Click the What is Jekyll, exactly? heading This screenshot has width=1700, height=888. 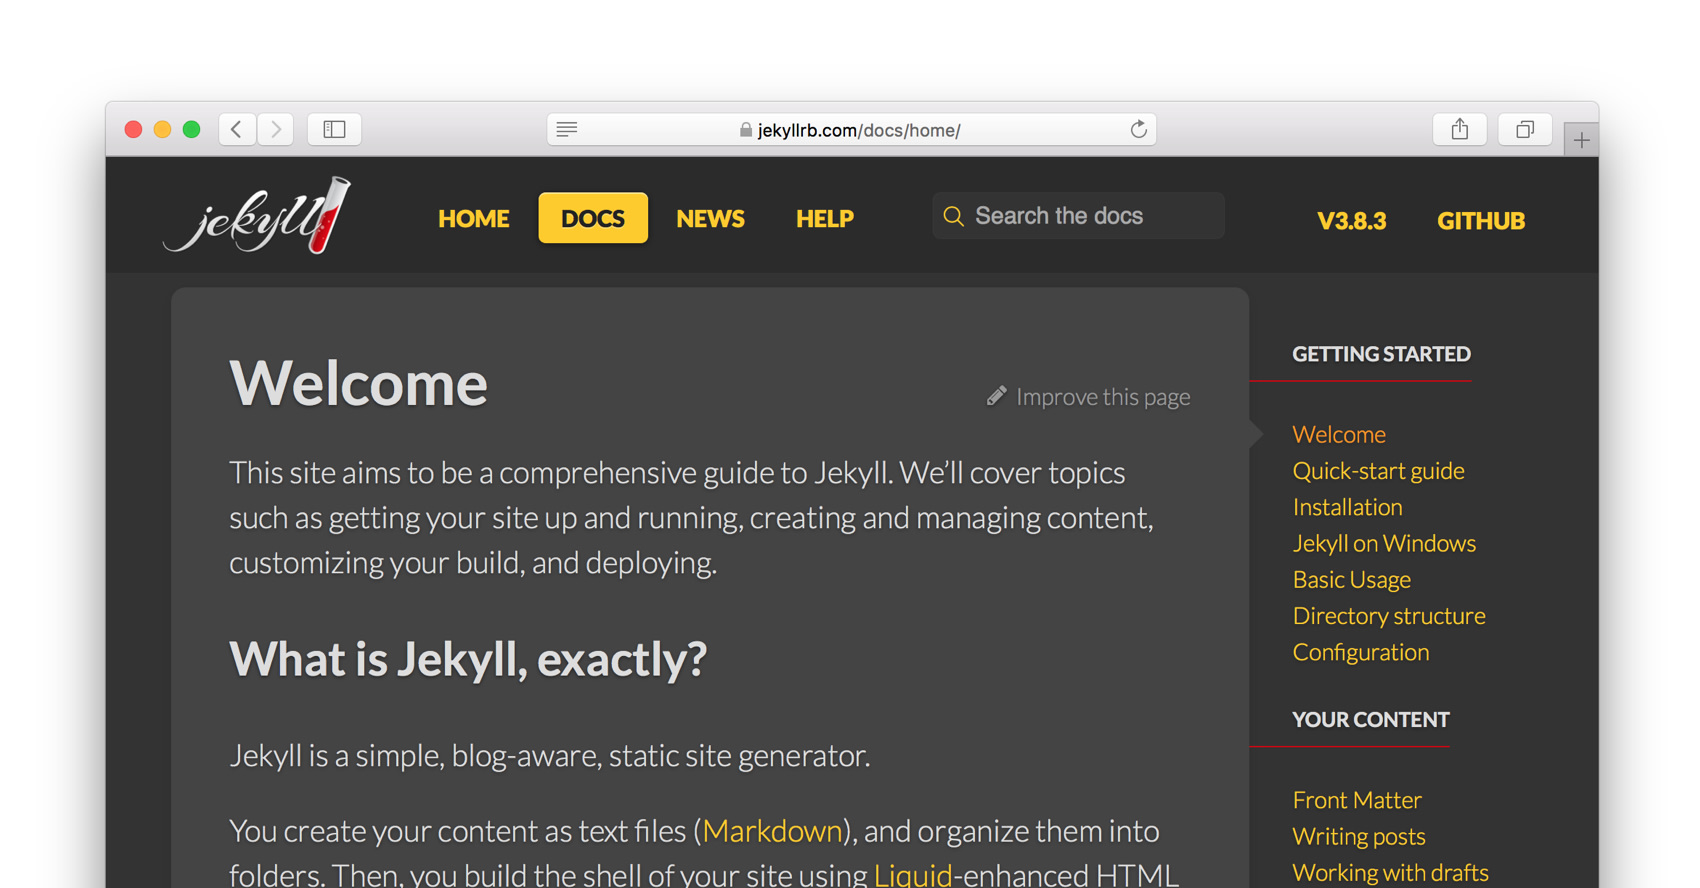(468, 659)
